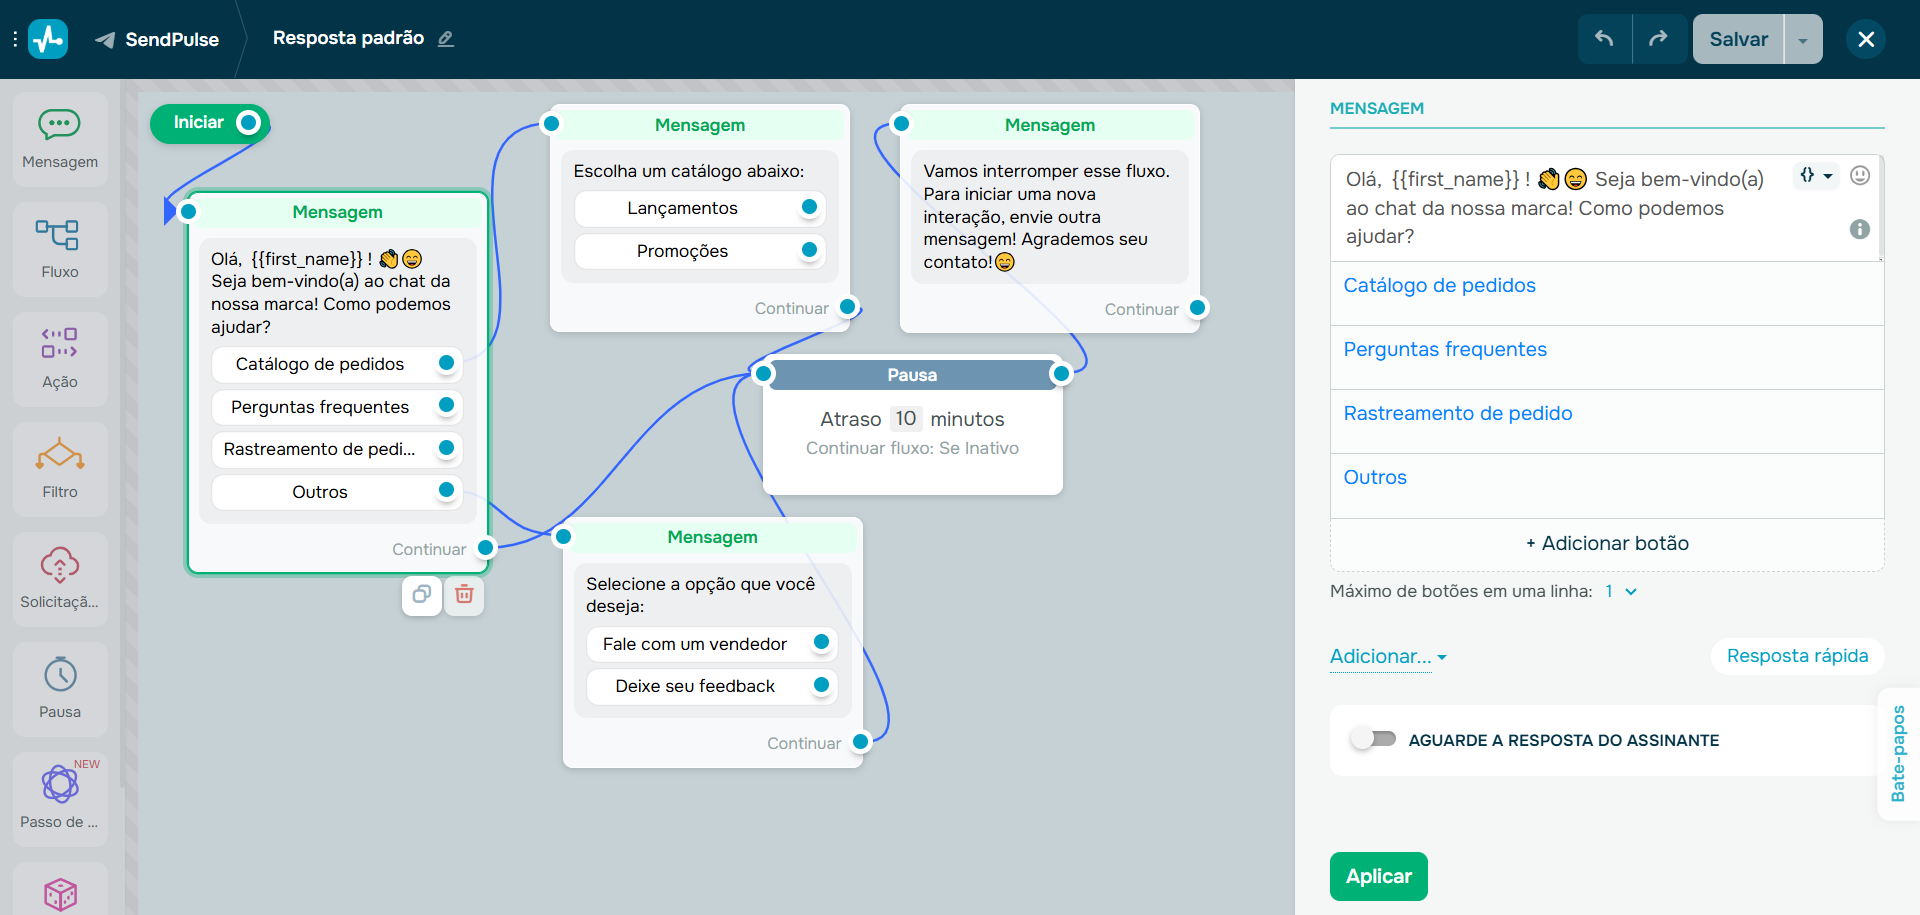Open the emoji picker in the message editor
1920x915 pixels.
[x=1860, y=175]
